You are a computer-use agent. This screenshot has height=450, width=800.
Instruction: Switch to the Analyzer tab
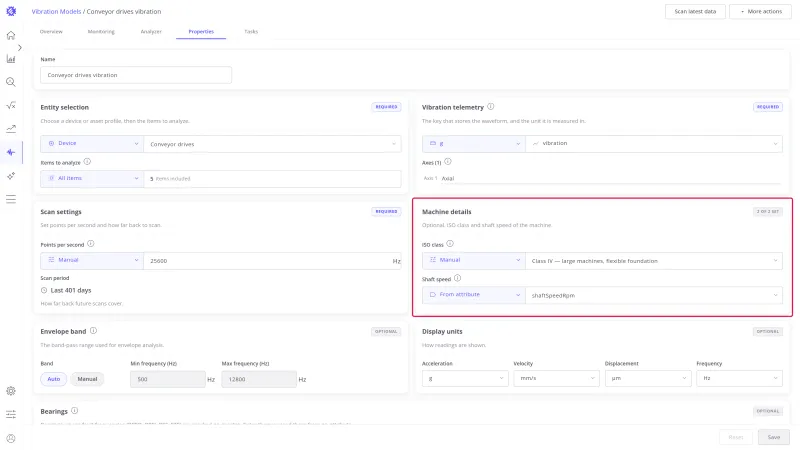tap(151, 32)
